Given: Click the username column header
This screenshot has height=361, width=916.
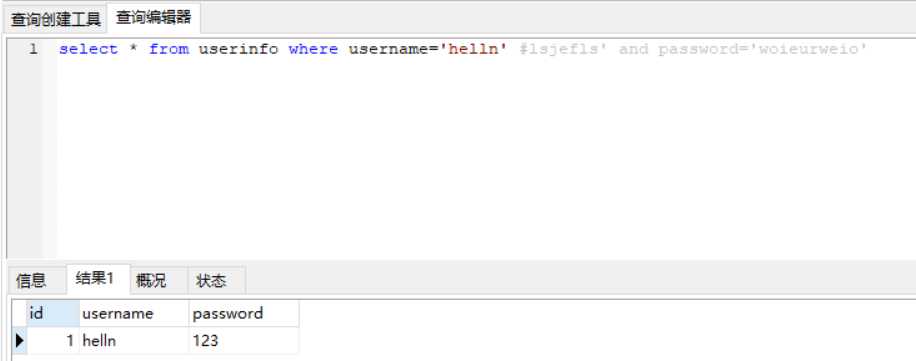Looking at the screenshot, I should (x=134, y=314).
